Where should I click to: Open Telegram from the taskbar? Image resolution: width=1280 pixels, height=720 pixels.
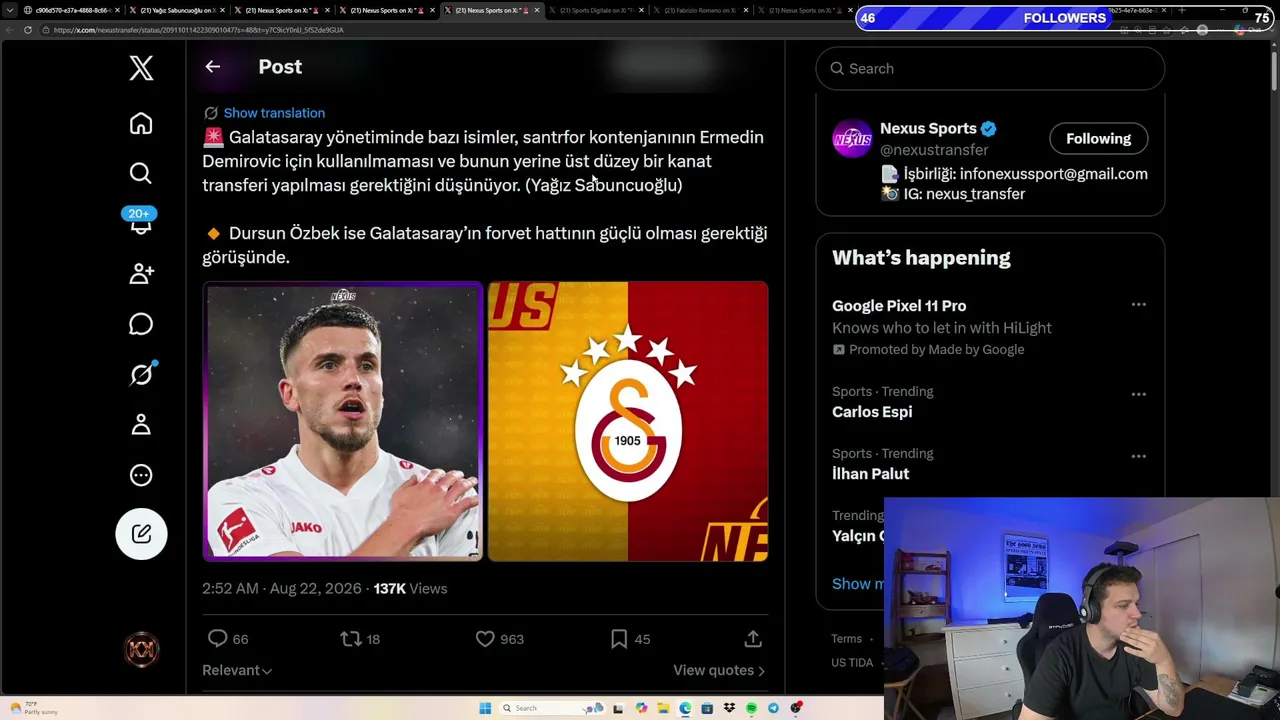(x=773, y=708)
